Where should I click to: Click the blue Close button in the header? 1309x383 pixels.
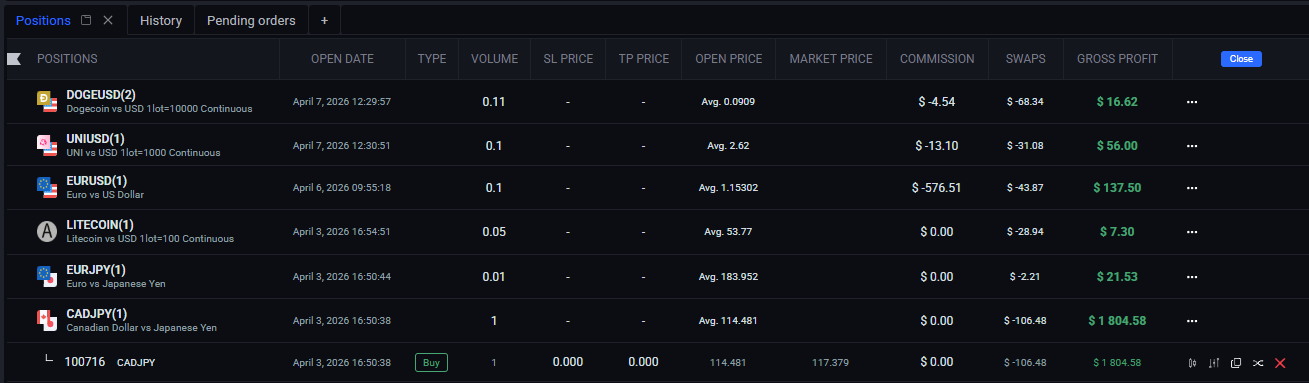coord(1241,59)
